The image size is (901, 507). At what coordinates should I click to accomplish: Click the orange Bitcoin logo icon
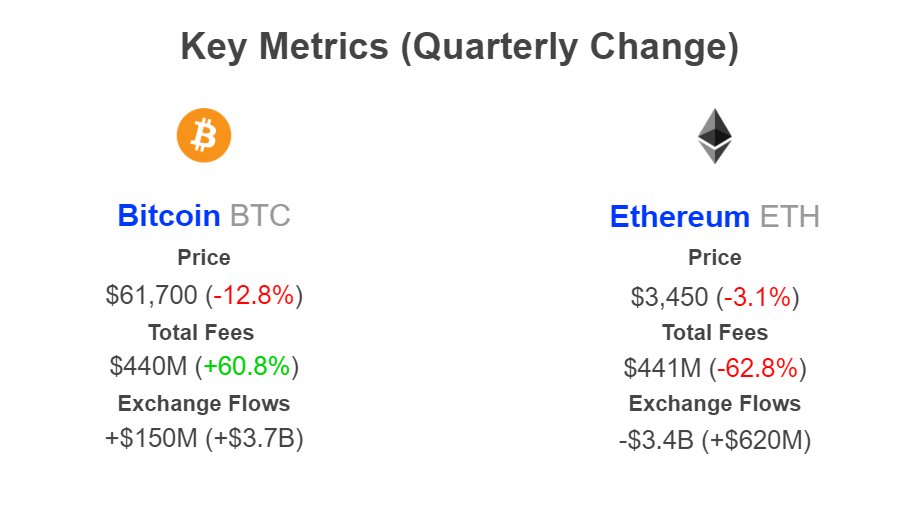[x=204, y=135]
